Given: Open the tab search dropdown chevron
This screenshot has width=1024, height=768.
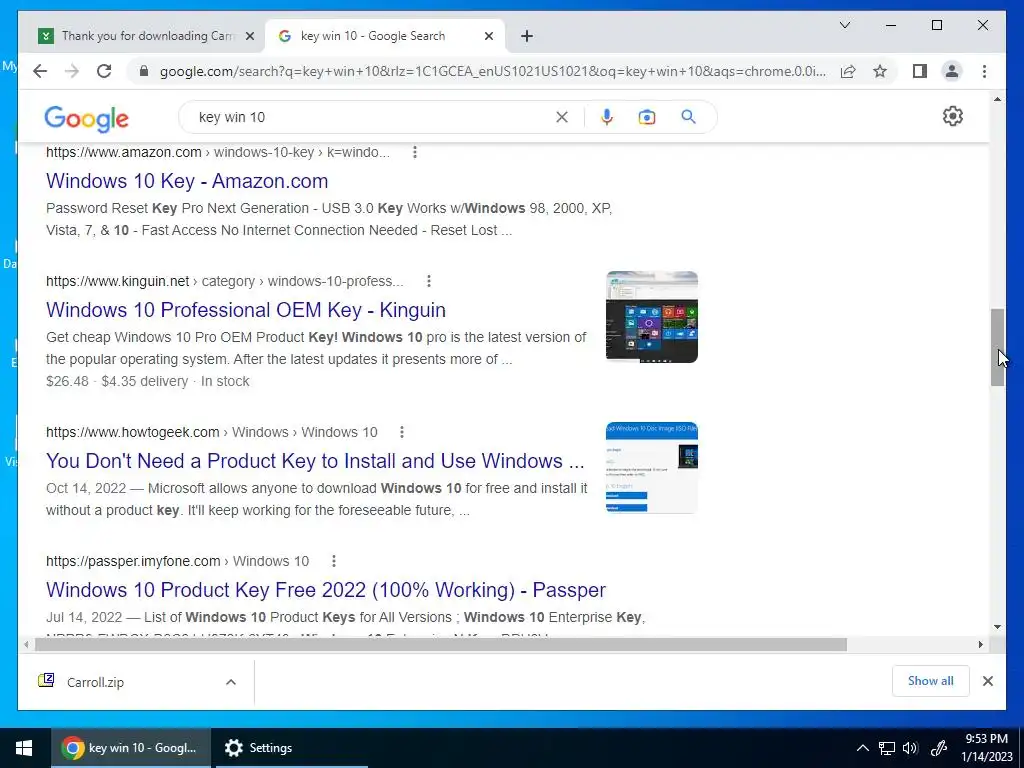Looking at the screenshot, I should click(x=844, y=25).
